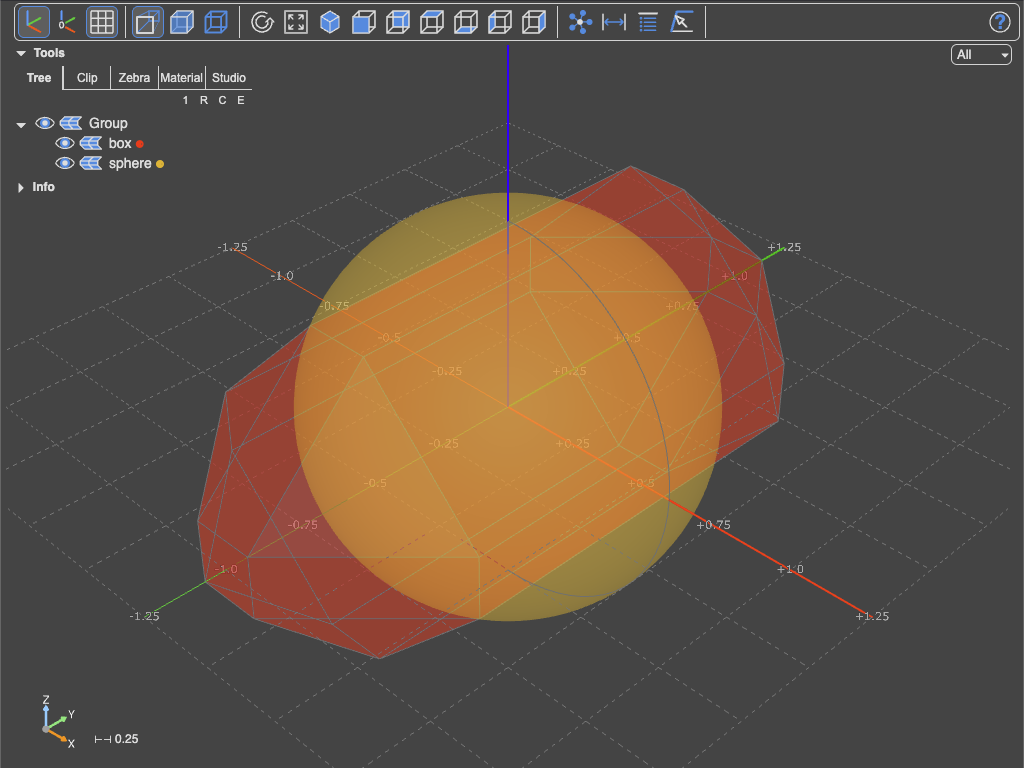This screenshot has height=768, width=1024.
Task: Open the All selection filter dropdown
Action: [x=981, y=54]
